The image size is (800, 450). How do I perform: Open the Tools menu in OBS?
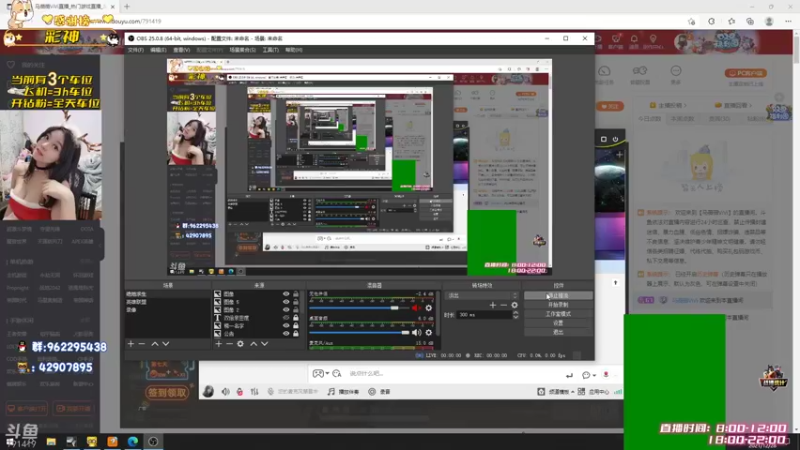270,50
